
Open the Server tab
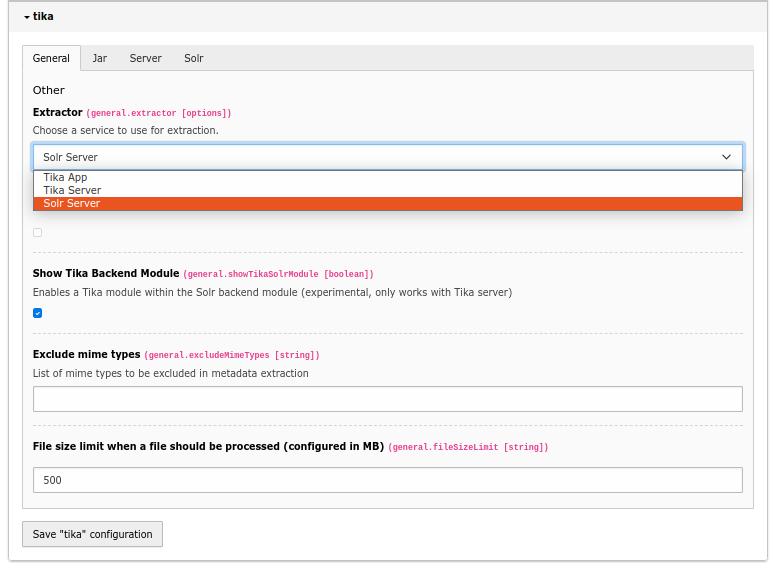(x=145, y=58)
